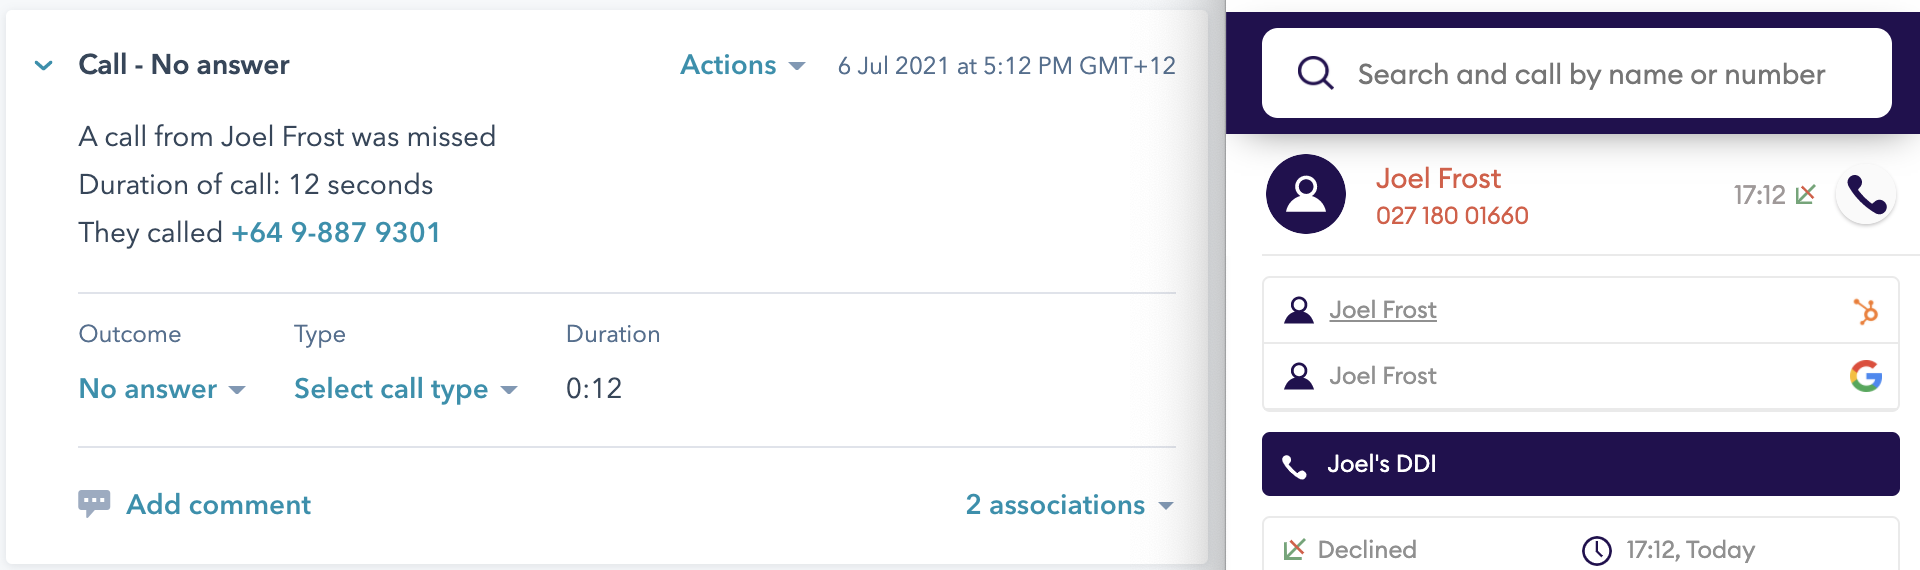Click the HubSpot sprocket icon
The image size is (1920, 570).
tap(1865, 311)
